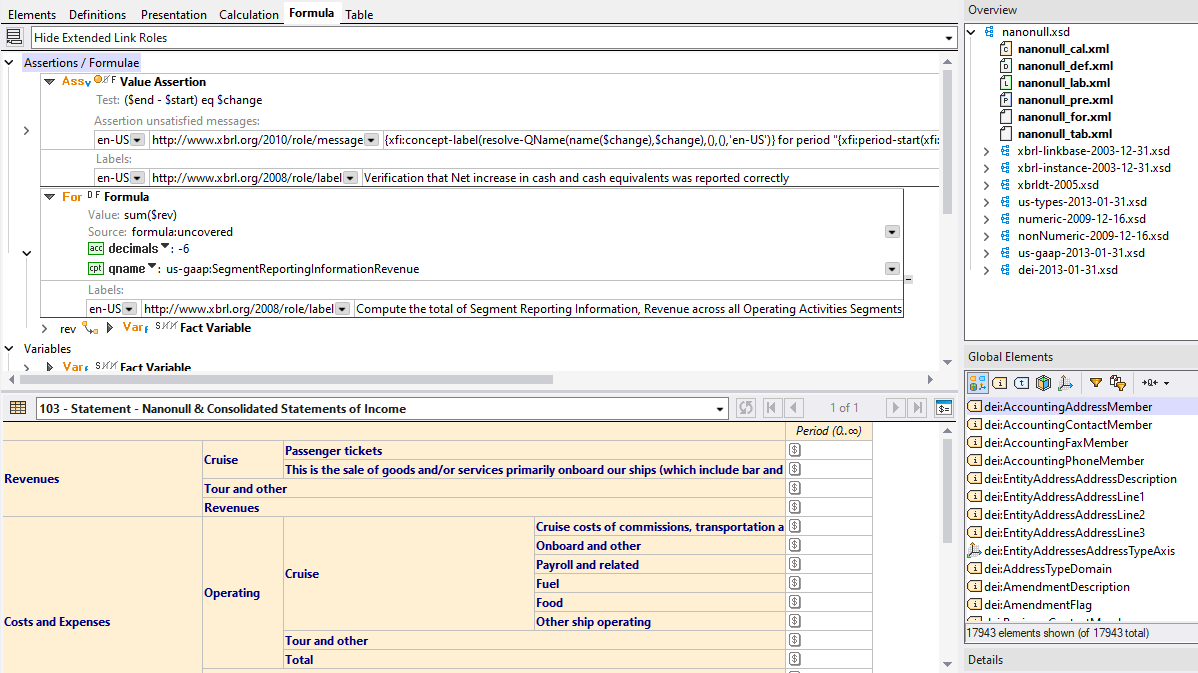Viewport: 1198px width, 673px height.
Task: Select the type (t) filter icon
Action: click(1021, 382)
